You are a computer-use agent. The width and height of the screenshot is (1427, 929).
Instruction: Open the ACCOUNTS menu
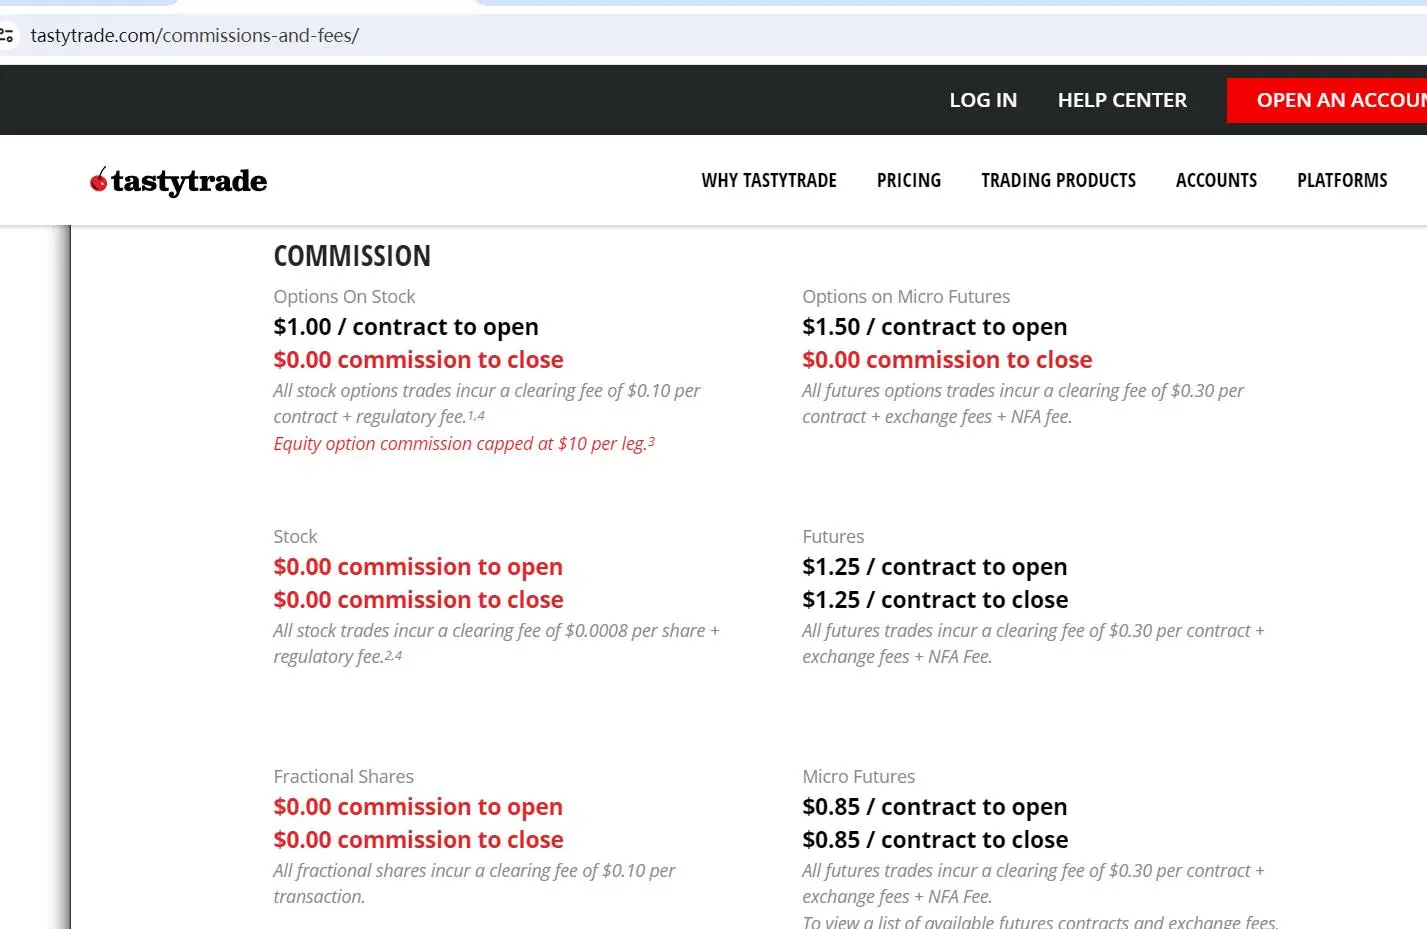coord(1216,180)
